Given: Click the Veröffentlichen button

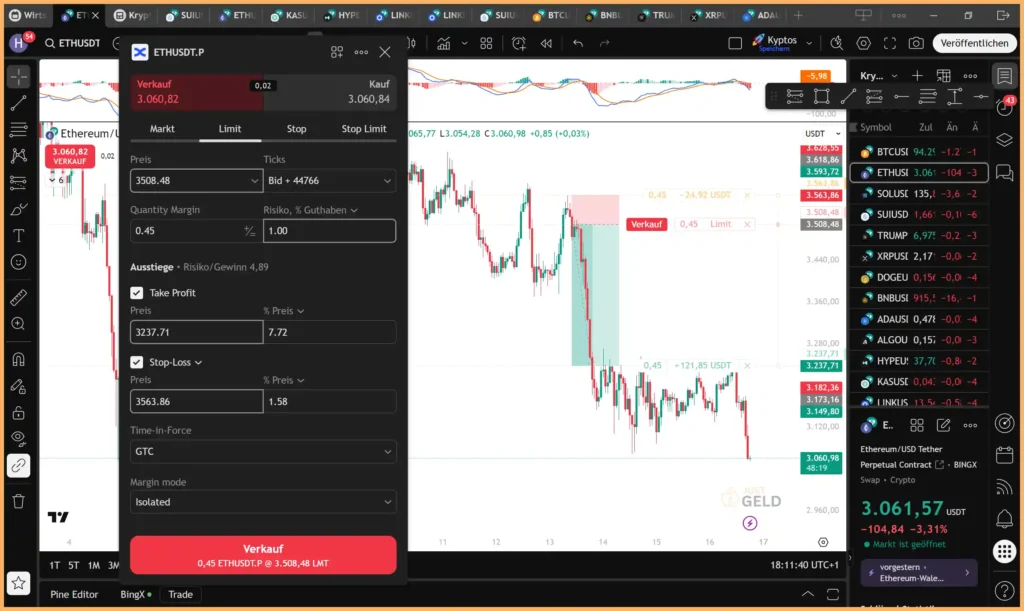Looking at the screenshot, I should [974, 43].
